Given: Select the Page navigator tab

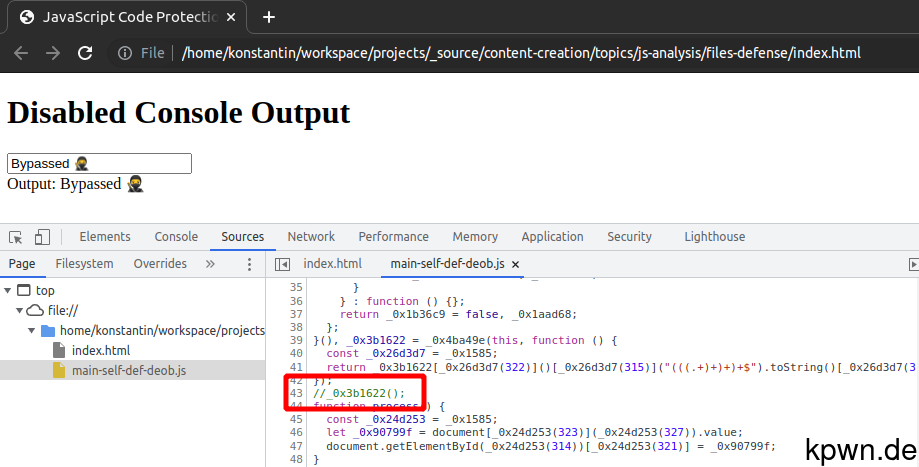Looking at the screenshot, I should [22, 264].
